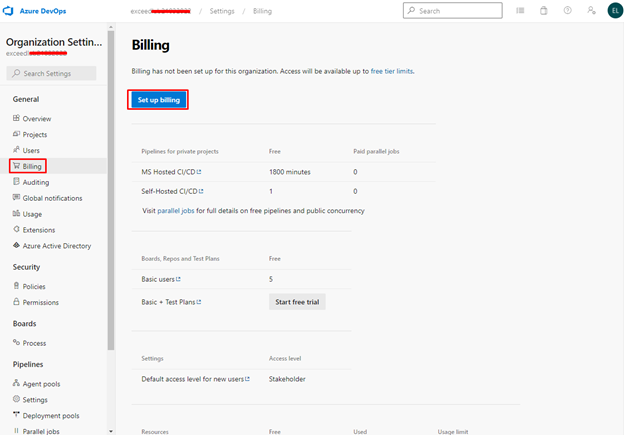Click the organization name breadcrumb
This screenshot has width=624, height=435.
[x=161, y=11]
